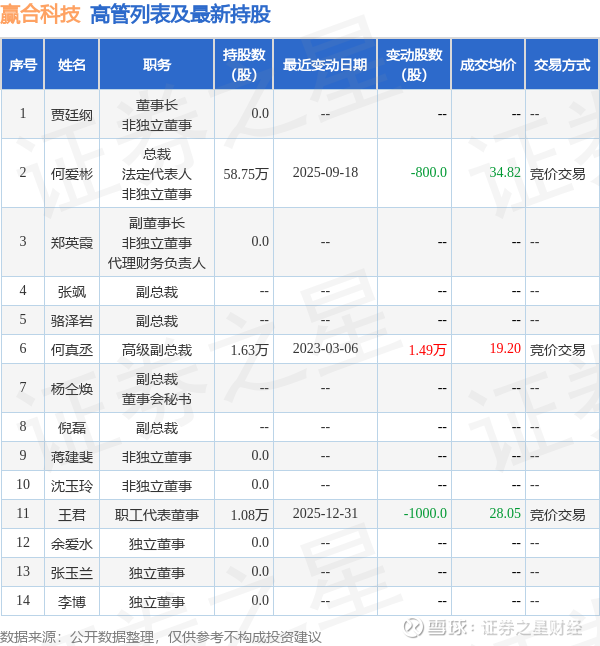Click holdings 0.0 in 贾廷纲's row

click(x=260, y=113)
